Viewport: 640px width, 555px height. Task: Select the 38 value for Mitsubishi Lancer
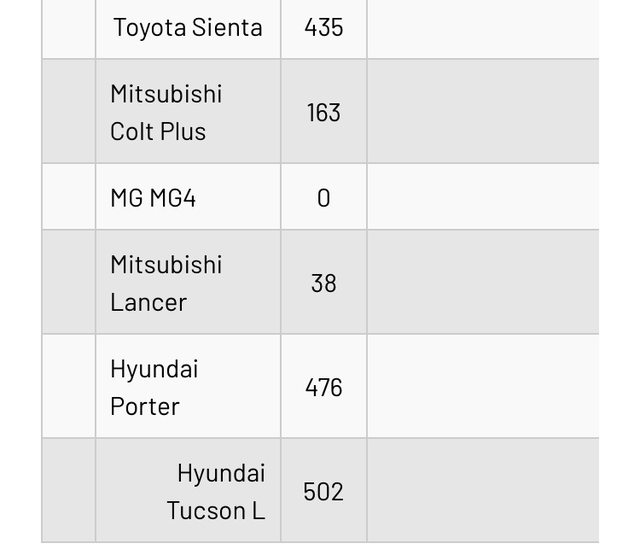[x=323, y=283]
